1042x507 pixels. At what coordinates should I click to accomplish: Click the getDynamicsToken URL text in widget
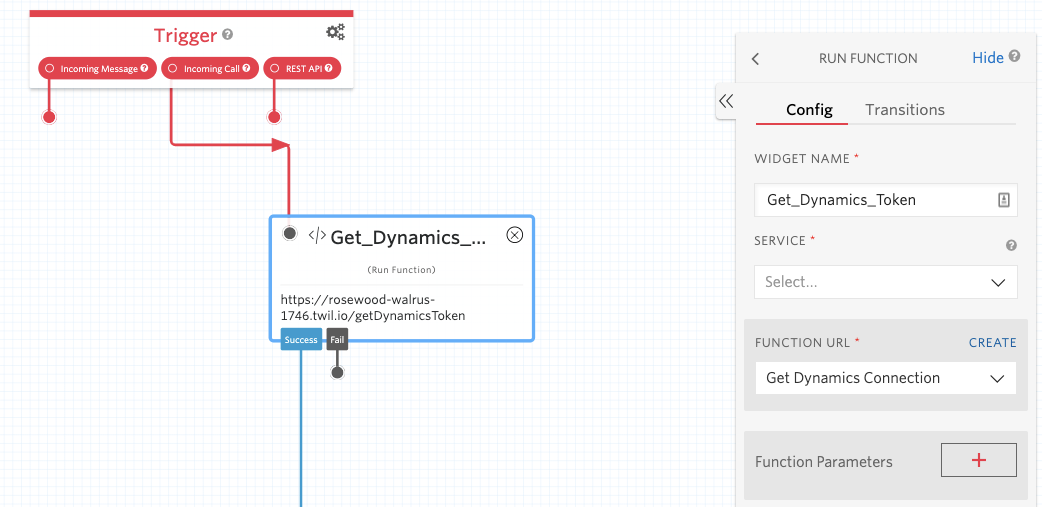[373, 307]
